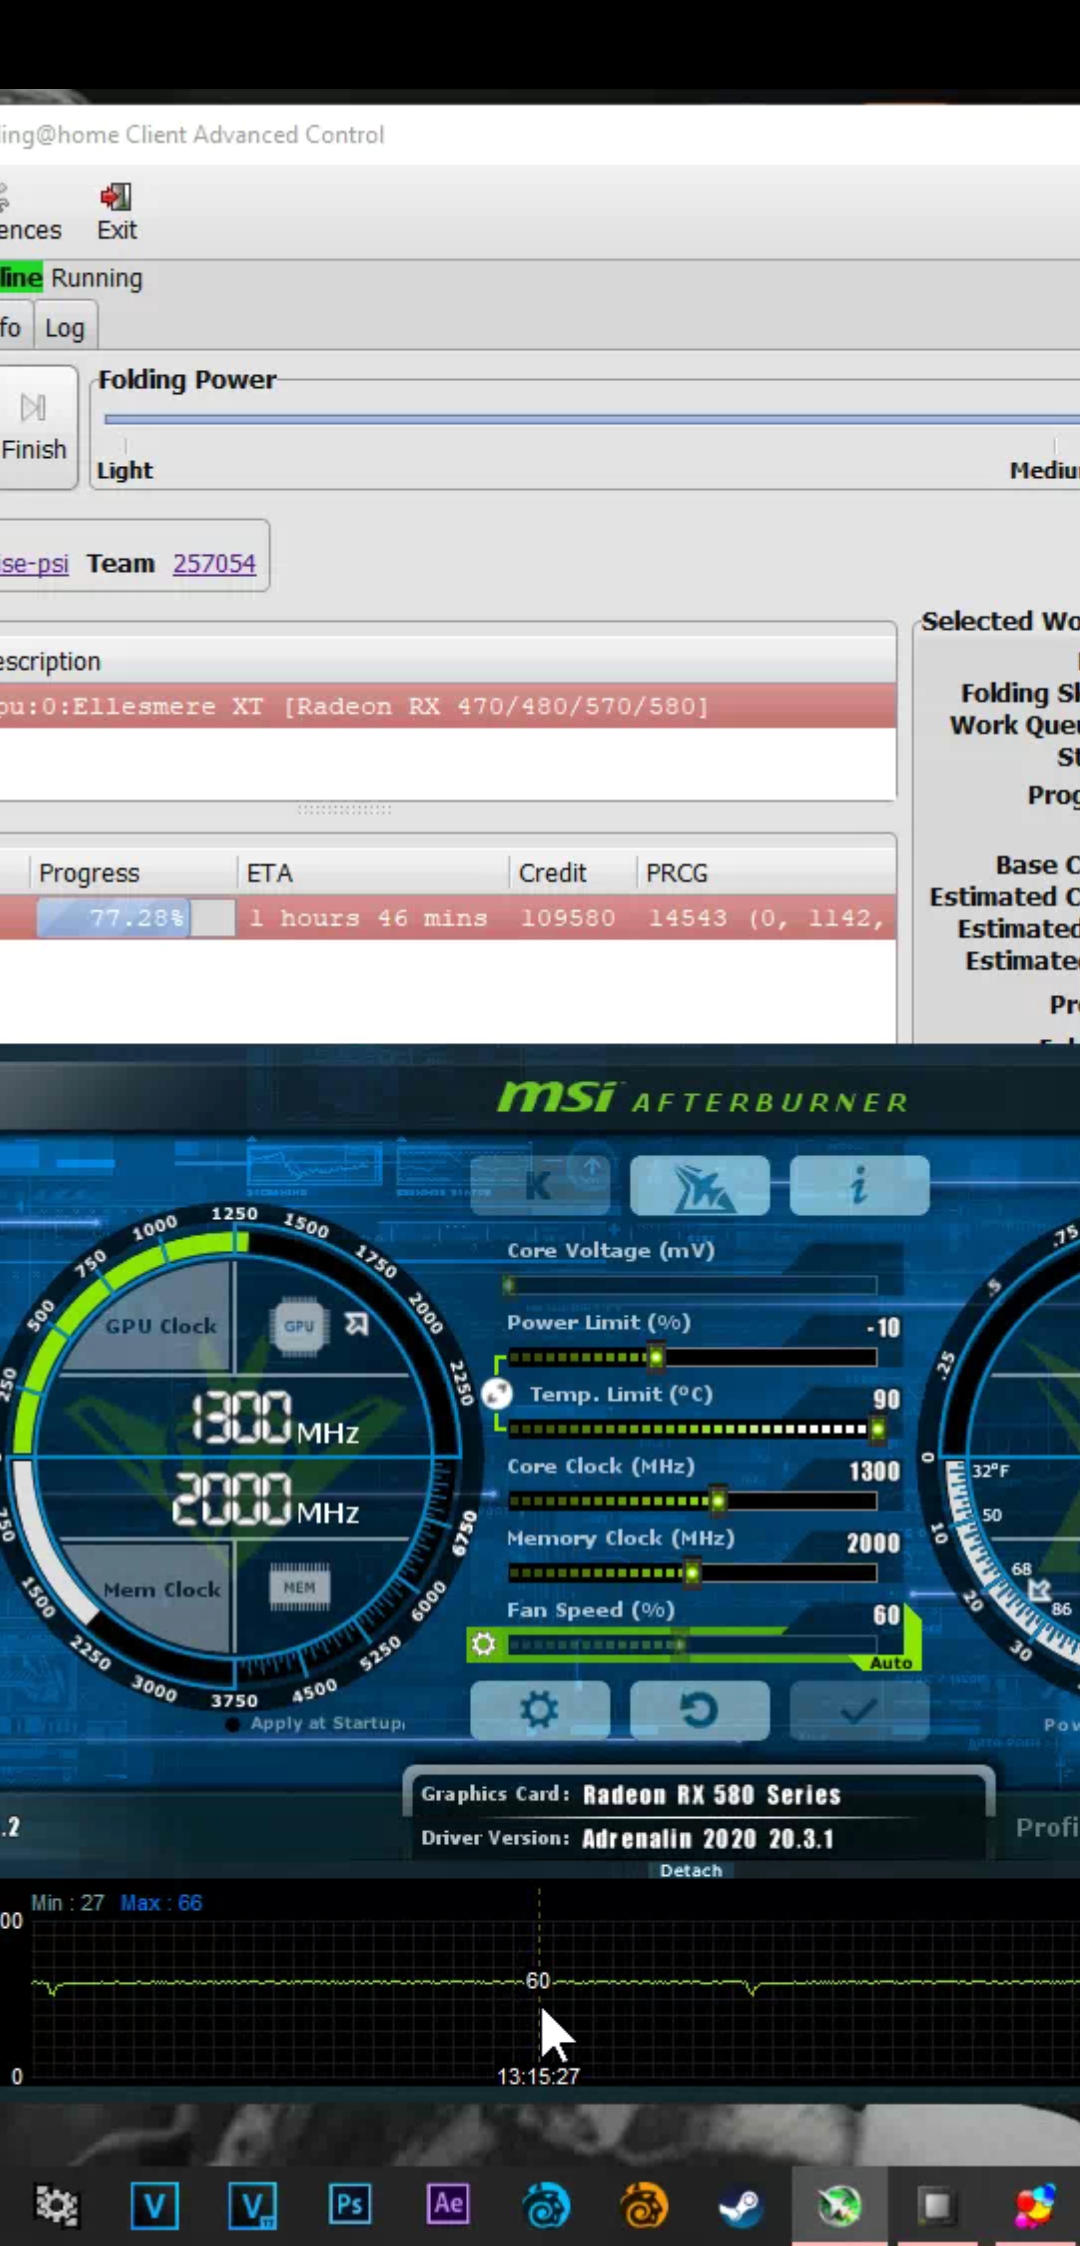Toggle the power/temp limit link icon

(497, 1393)
